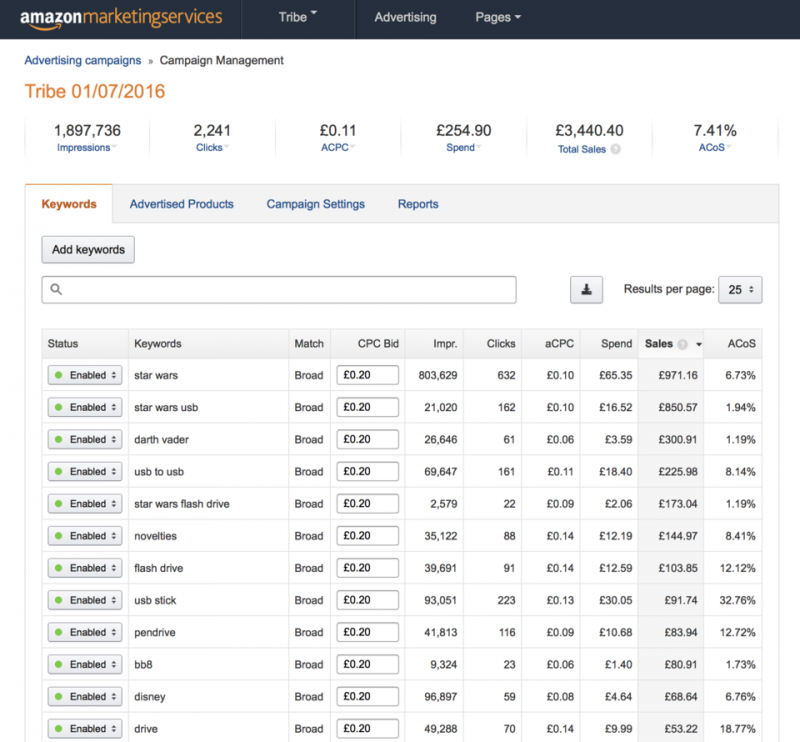This screenshot has height=742, width=800.
Task: Click the Add keywords button
Action: [x=88, y=250]
